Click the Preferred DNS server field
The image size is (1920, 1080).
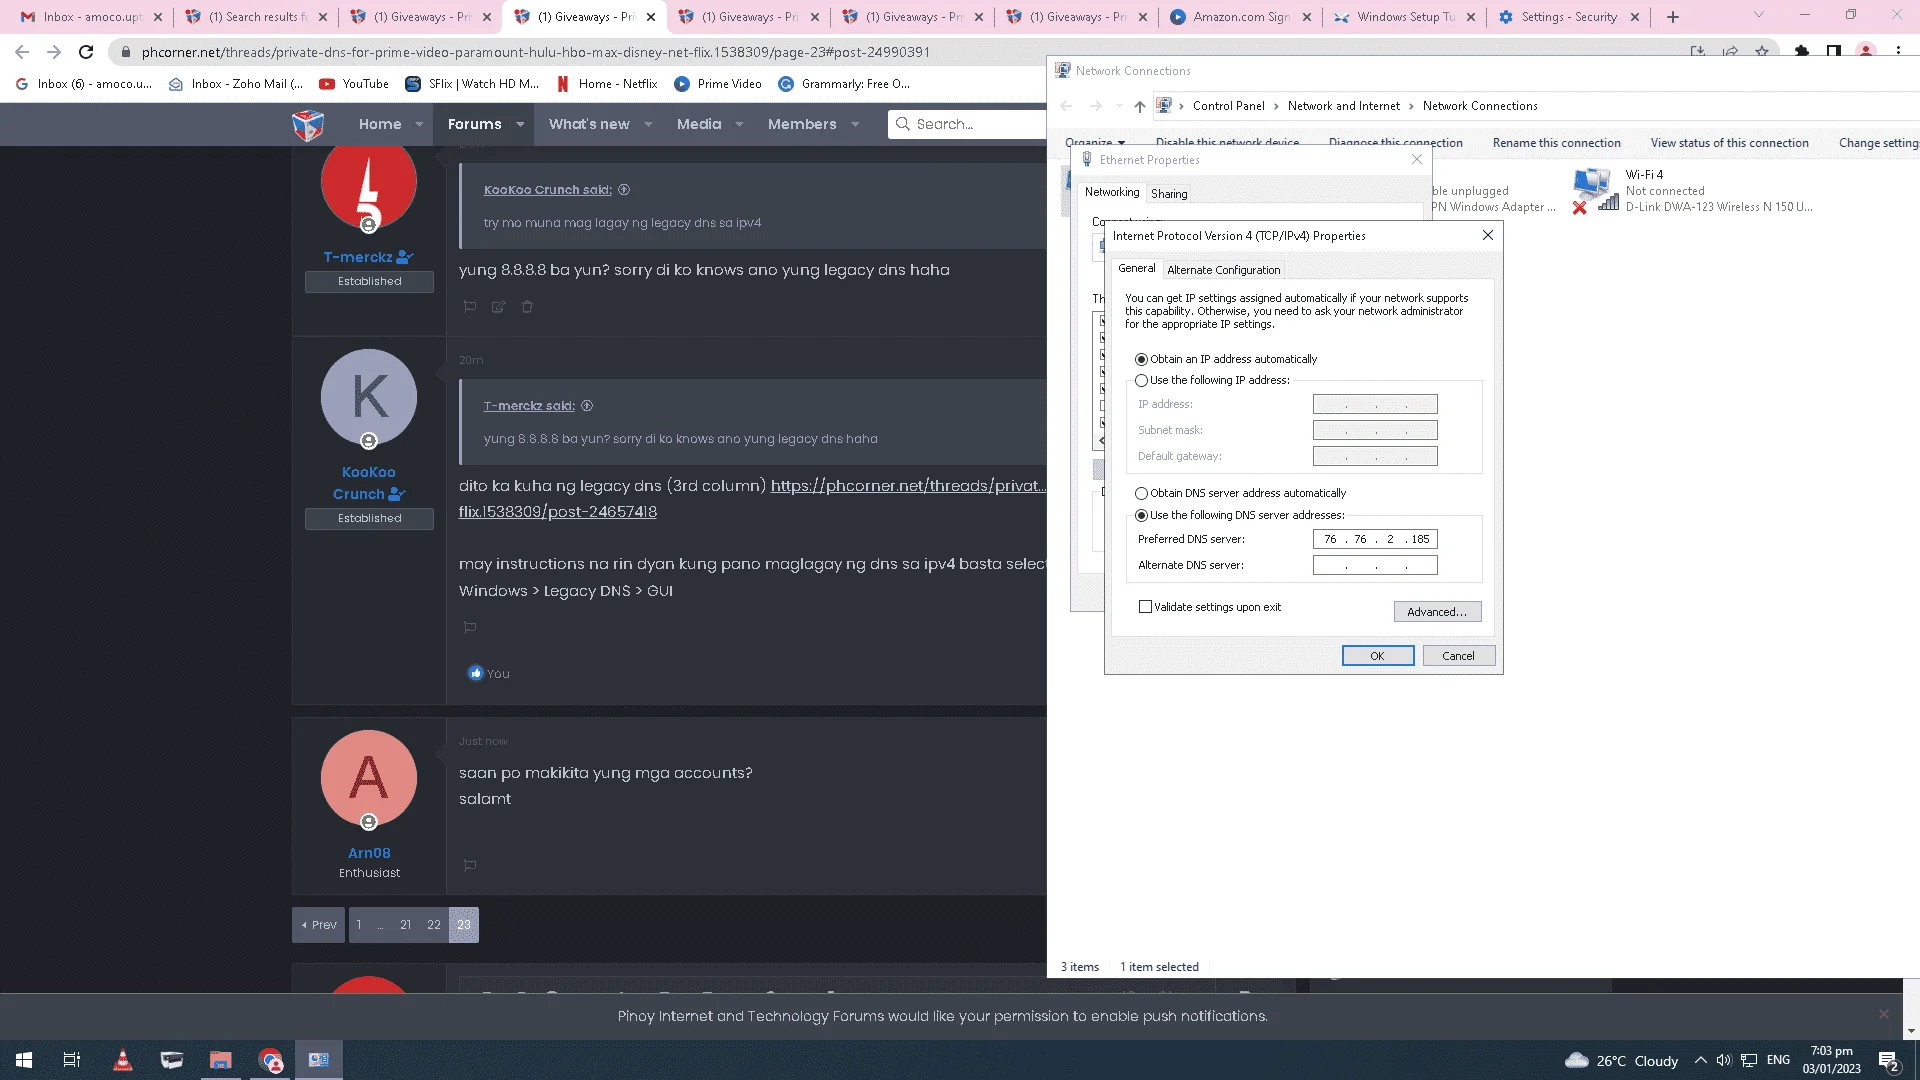click(1375, 539)
